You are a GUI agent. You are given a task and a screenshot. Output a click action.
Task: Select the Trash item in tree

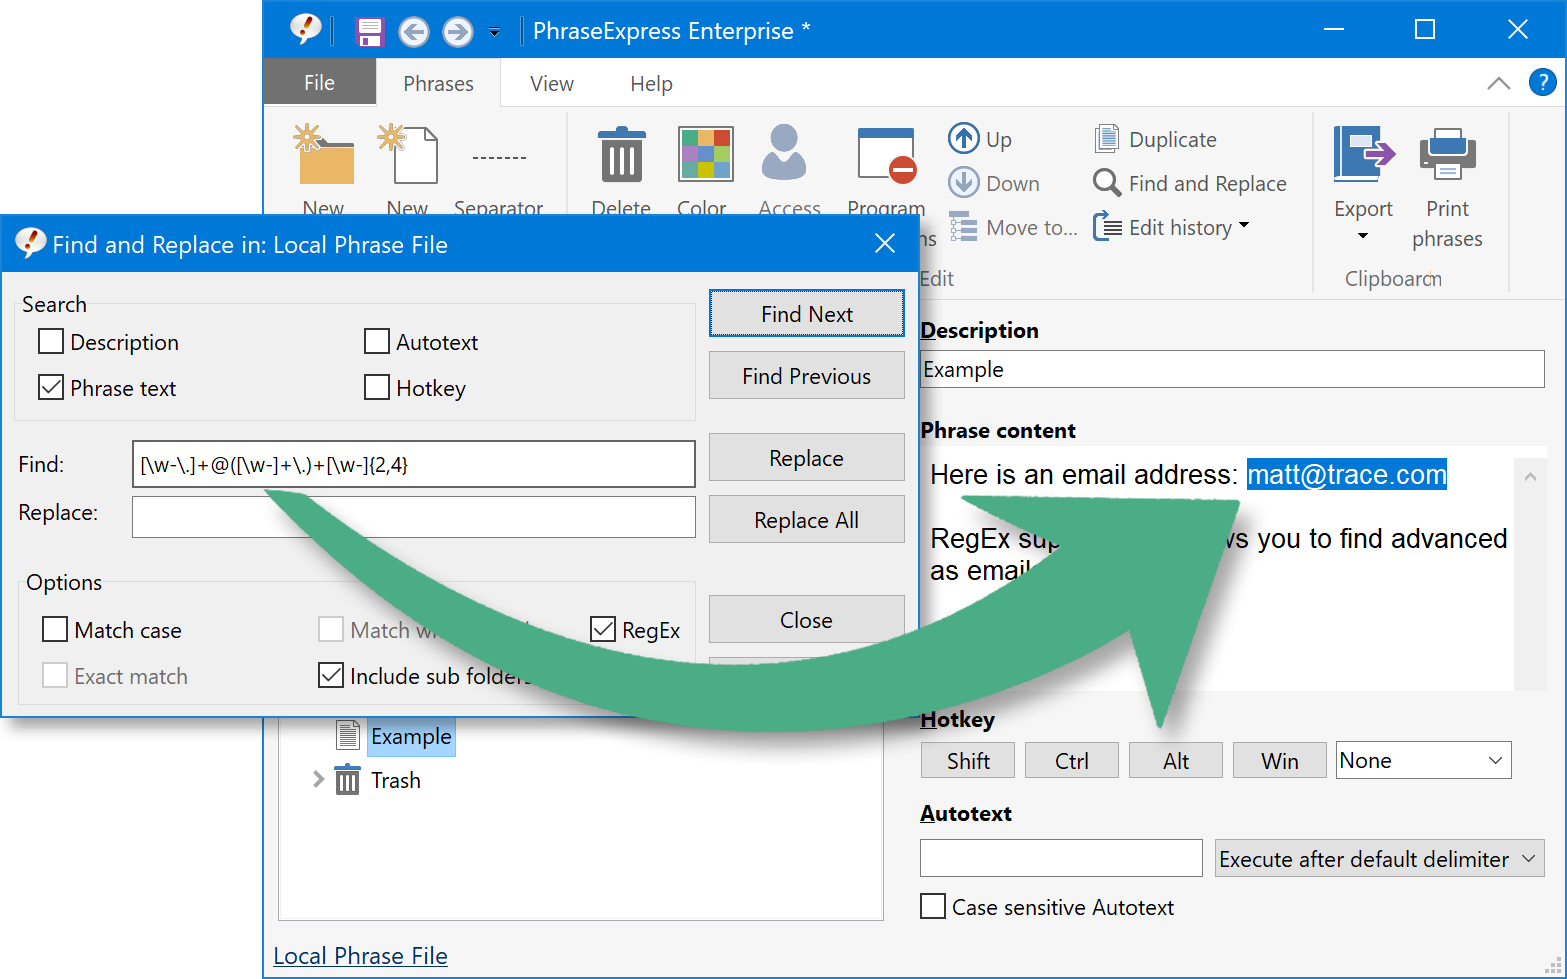(396, 780)
